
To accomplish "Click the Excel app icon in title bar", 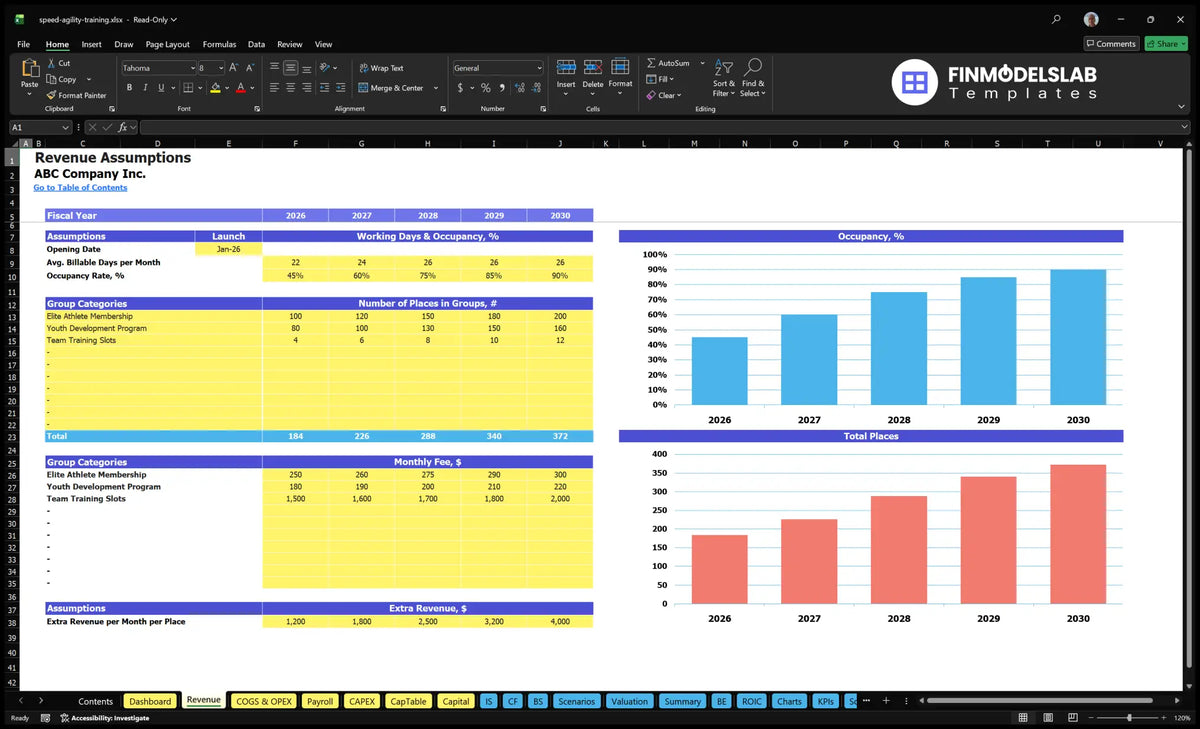I will [x=19, y=19].
